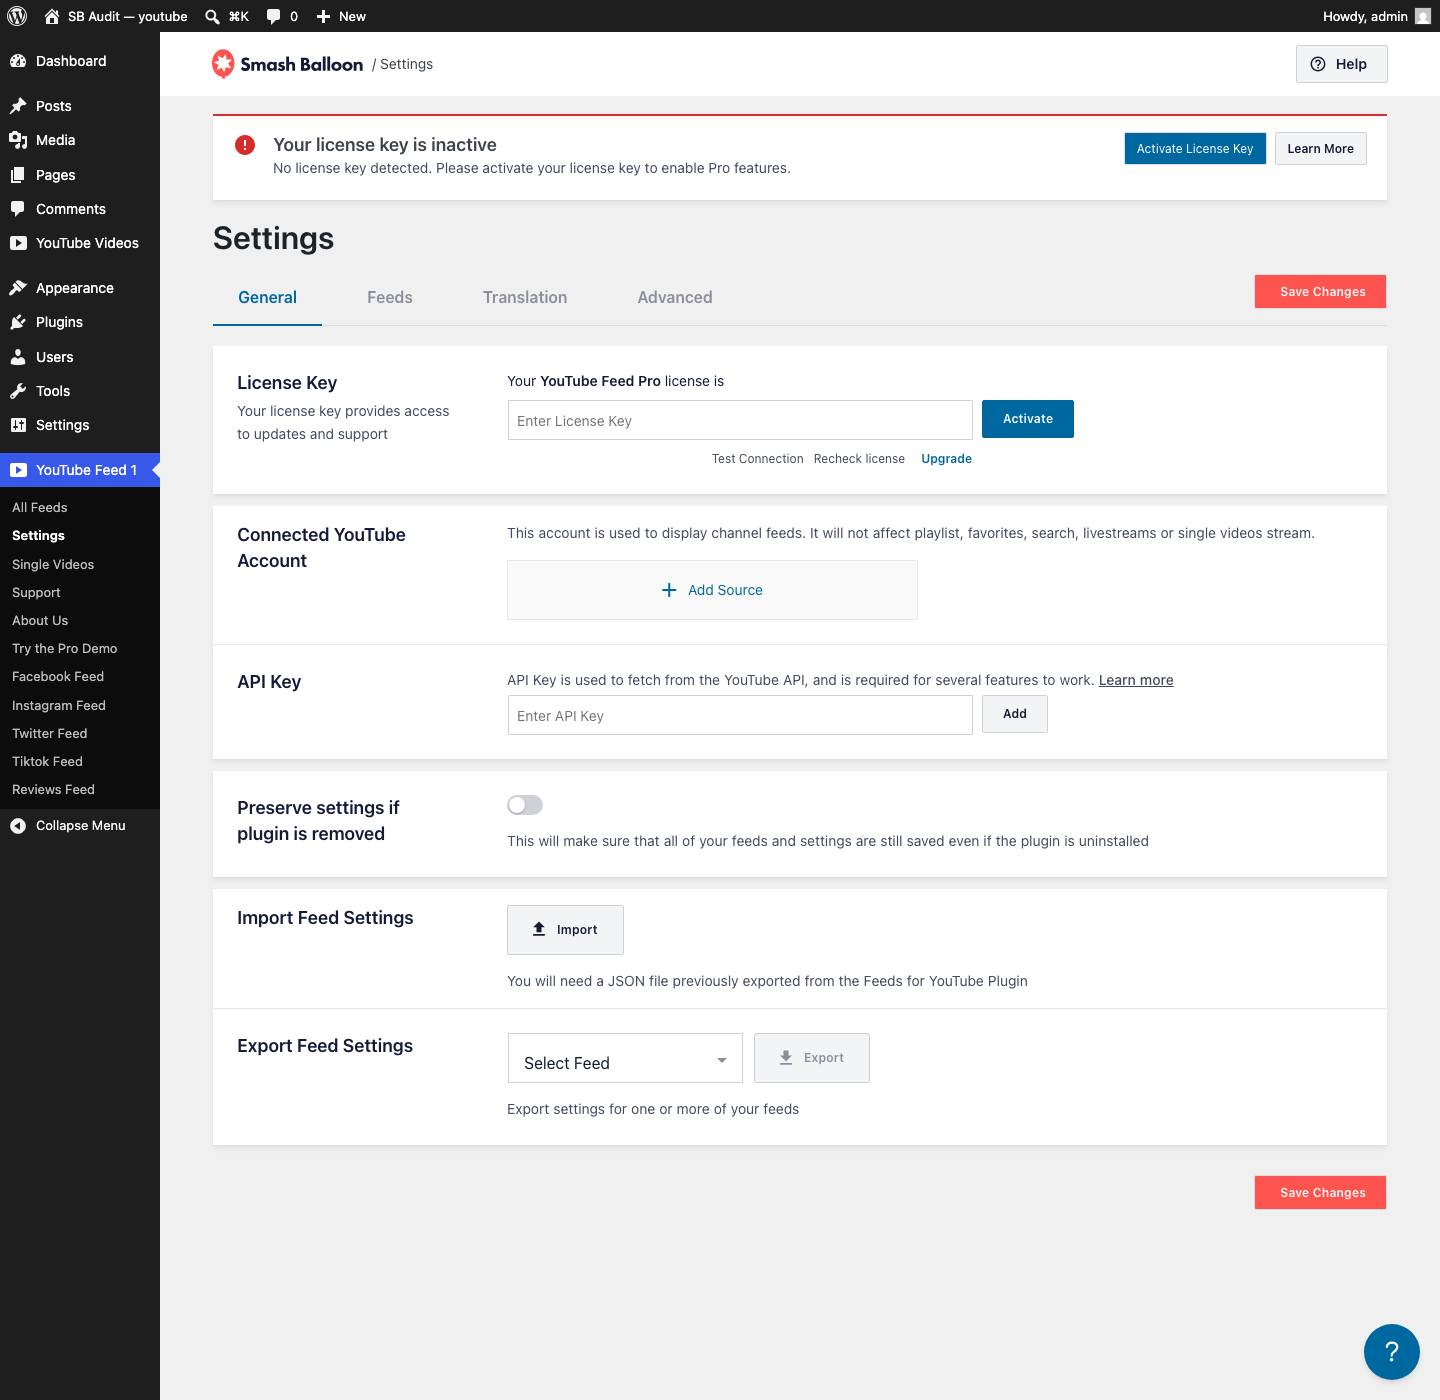
Task: Click the Settings submenu under YouTube Feed
Action: (x=38, y=536)
